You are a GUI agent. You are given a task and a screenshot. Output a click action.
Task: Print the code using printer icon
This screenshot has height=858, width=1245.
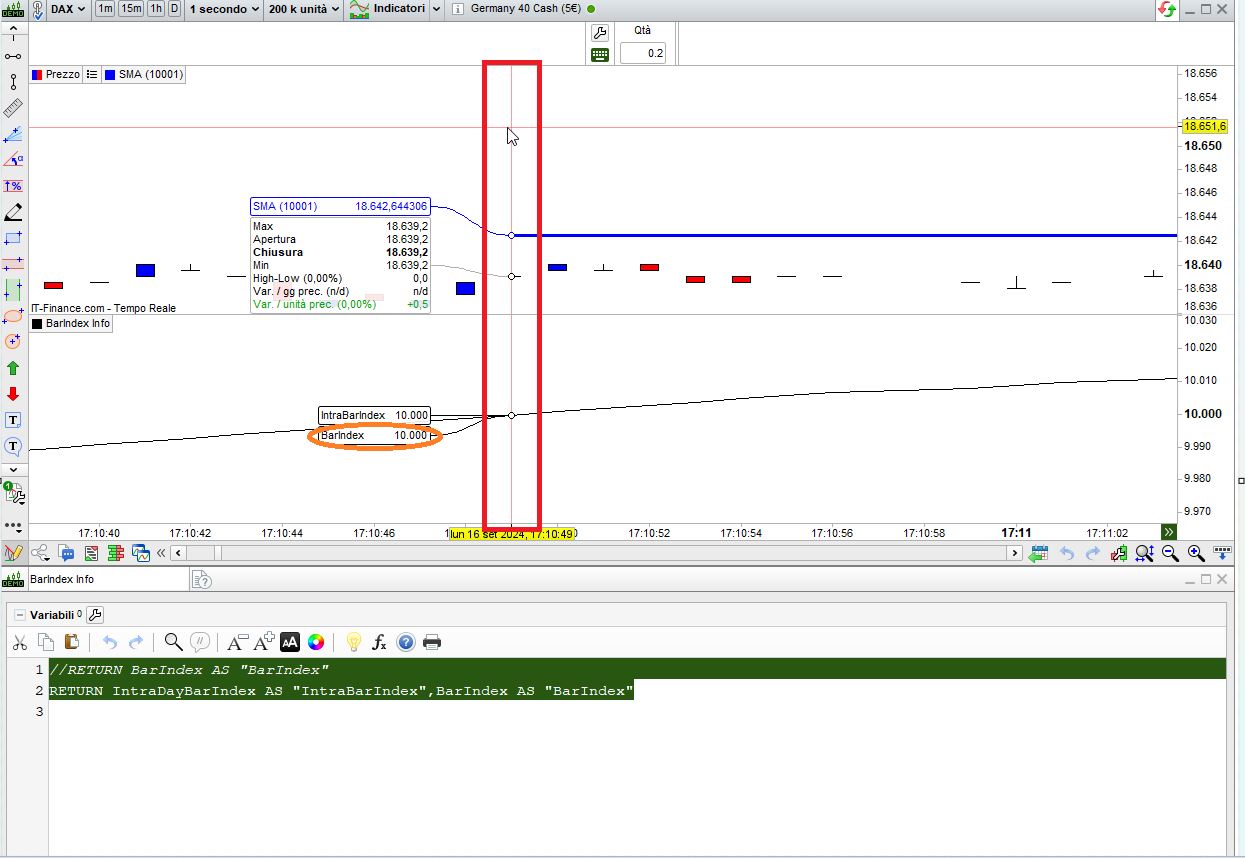click(x=432, y=642)
